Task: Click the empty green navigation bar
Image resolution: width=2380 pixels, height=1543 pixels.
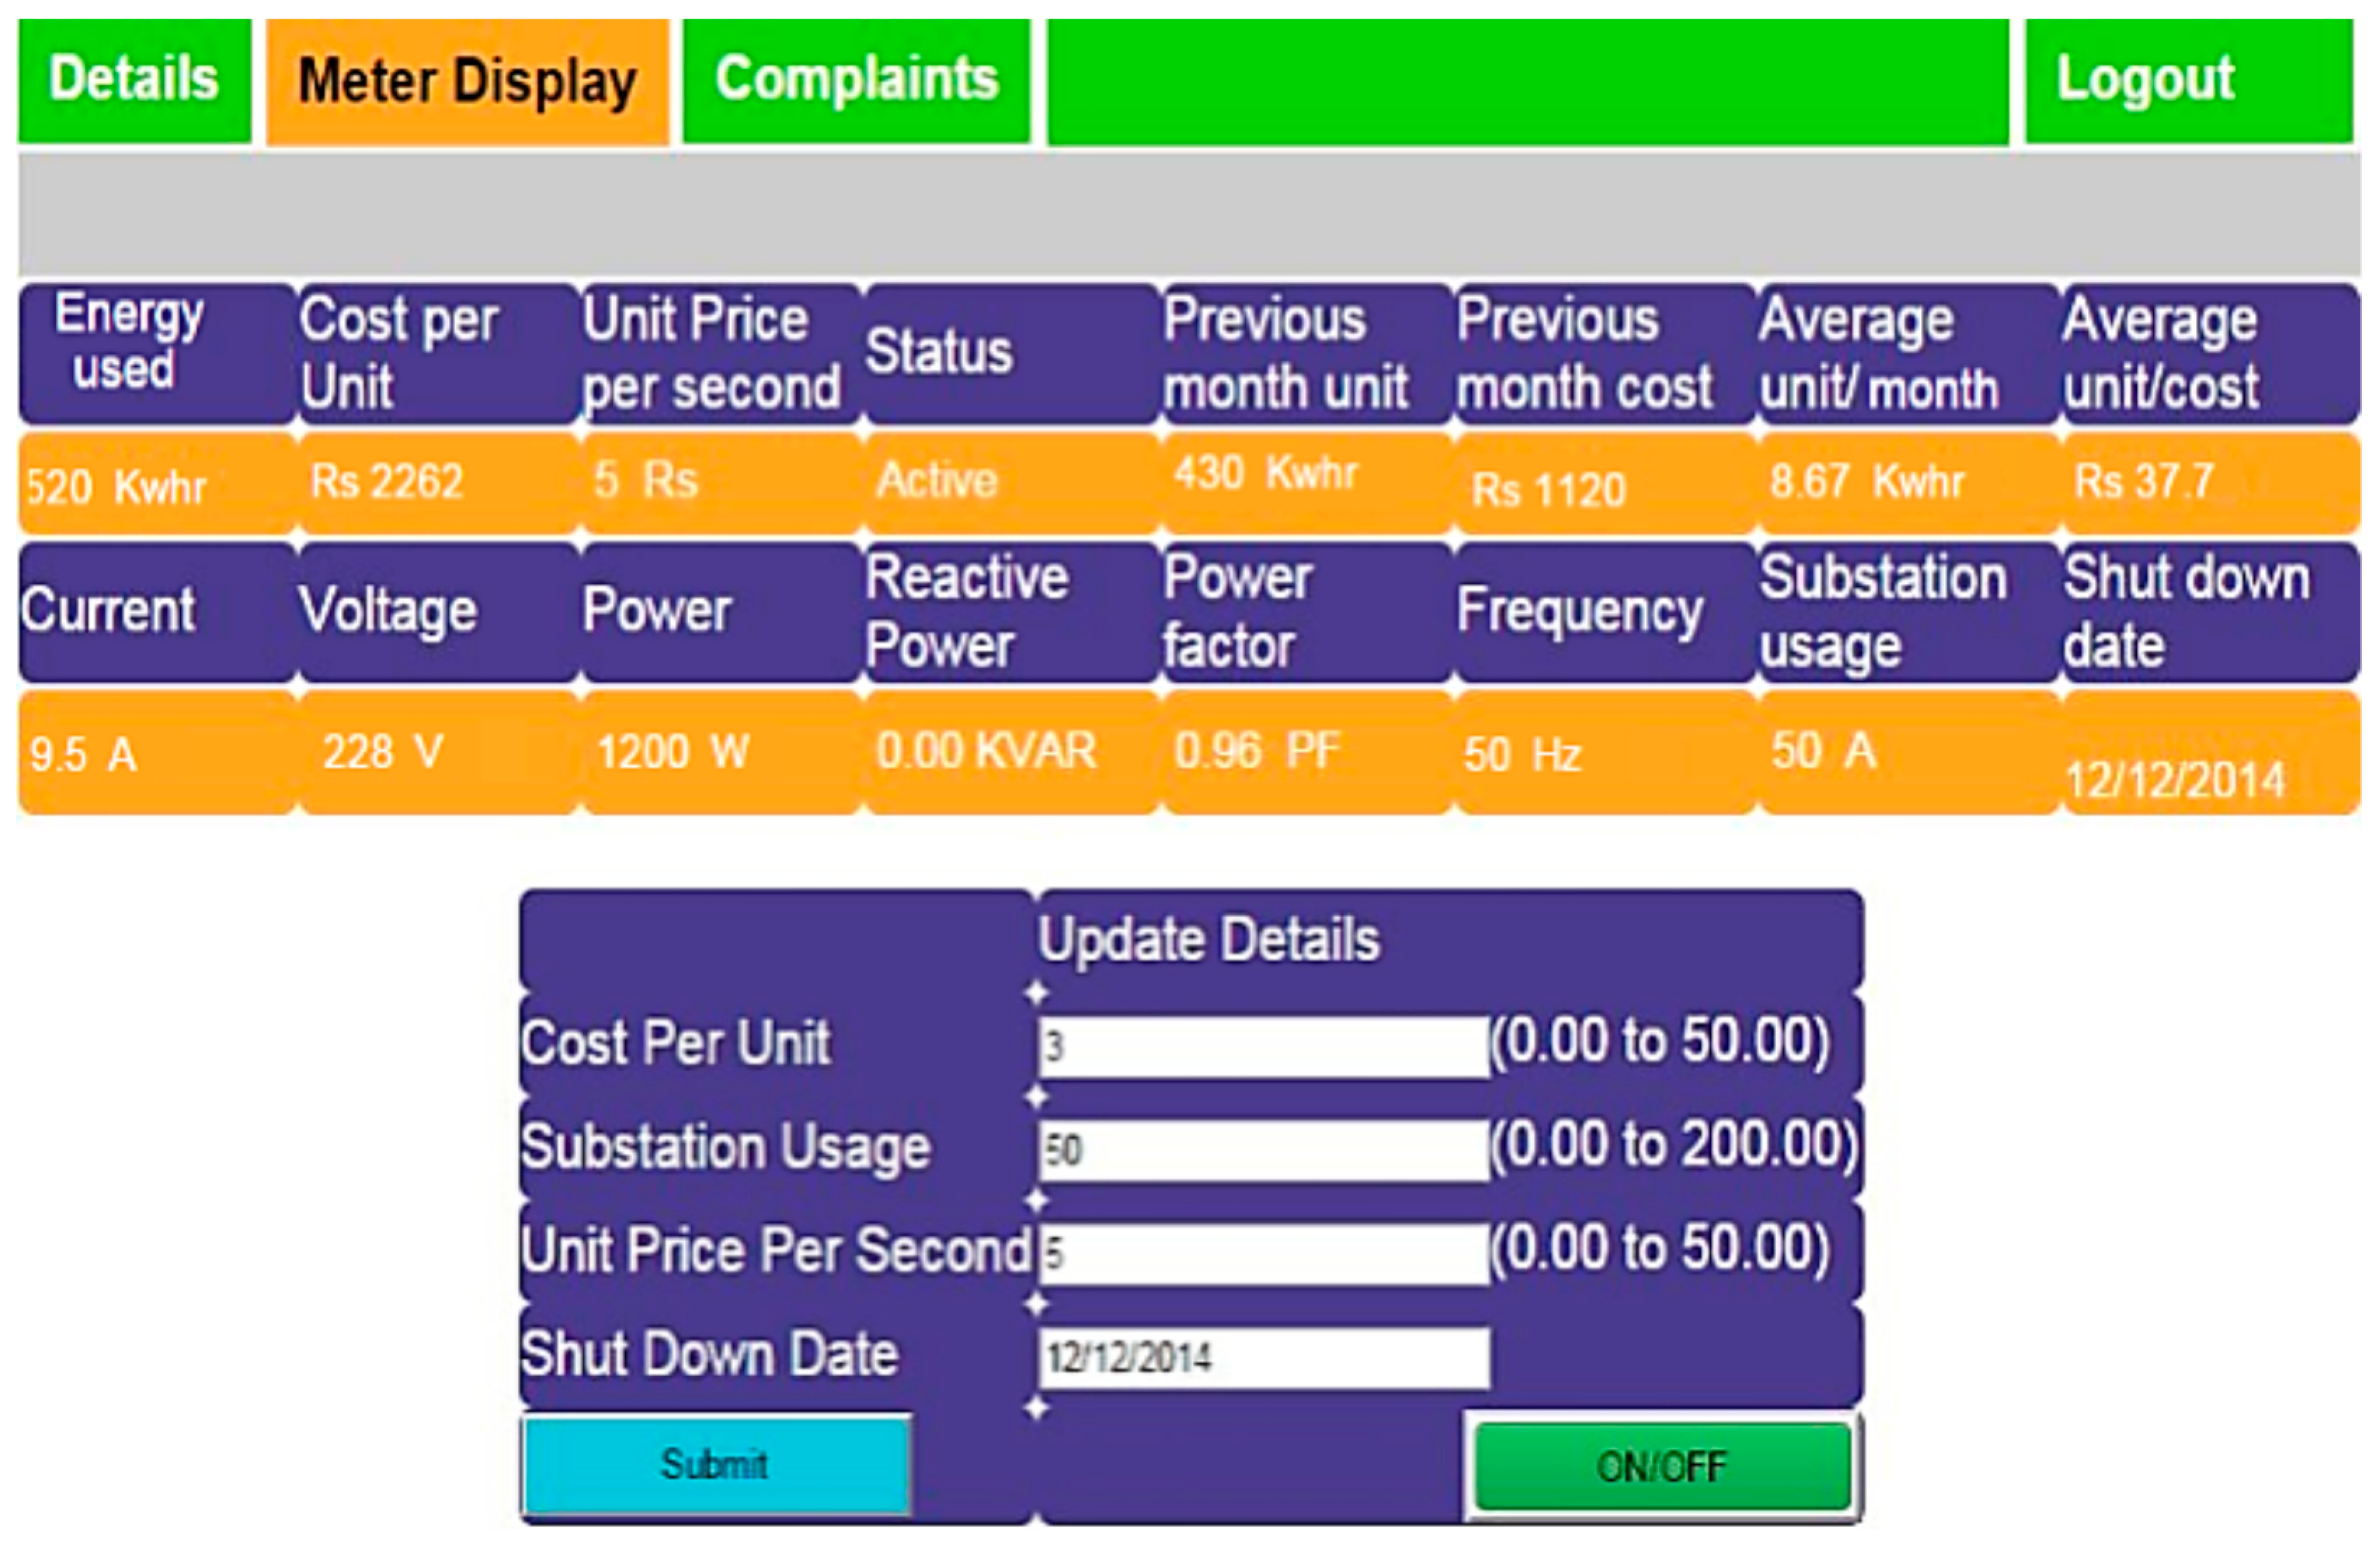Action: 1527,82
